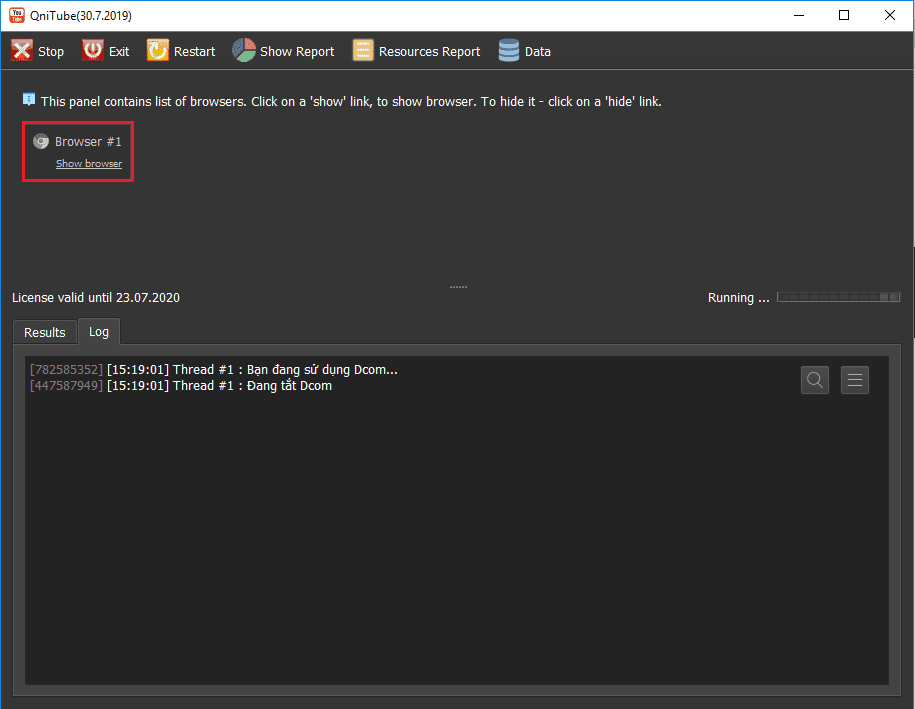915x709 pixels.
Task: Open the Resources Report icon
Action: tap(362, 51)
